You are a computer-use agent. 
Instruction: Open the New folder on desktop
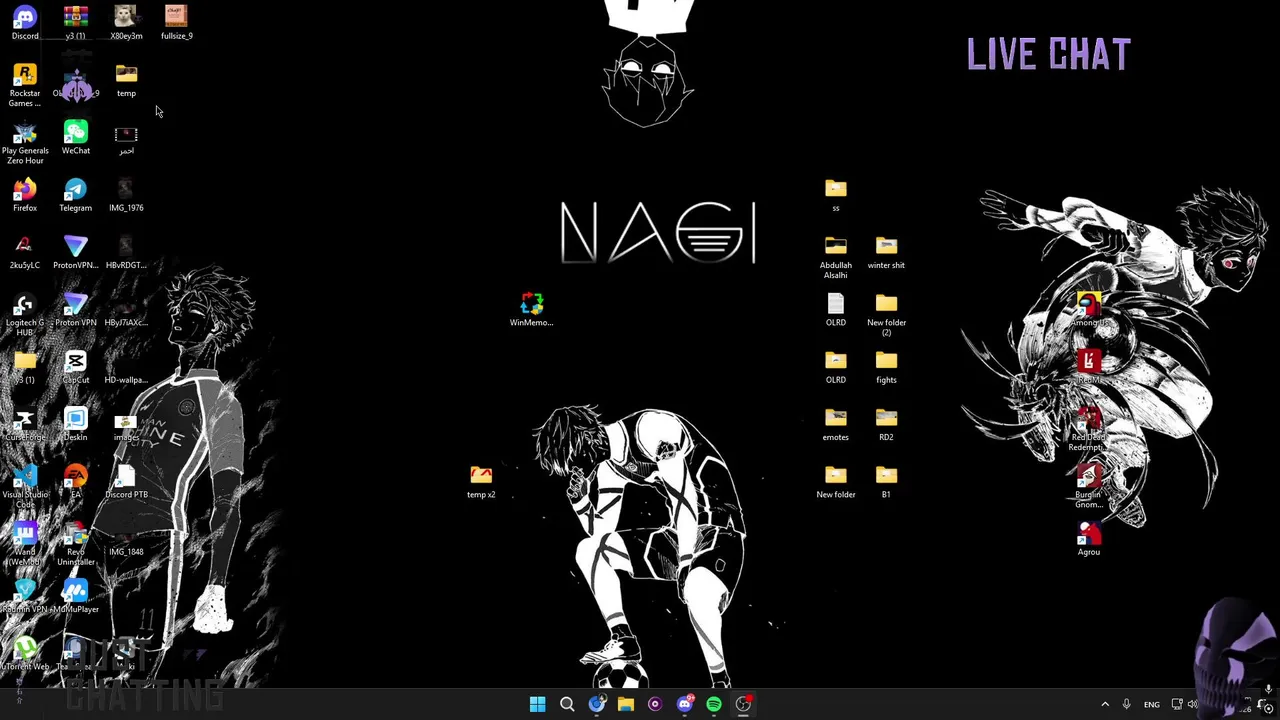[x=835, y=481]
